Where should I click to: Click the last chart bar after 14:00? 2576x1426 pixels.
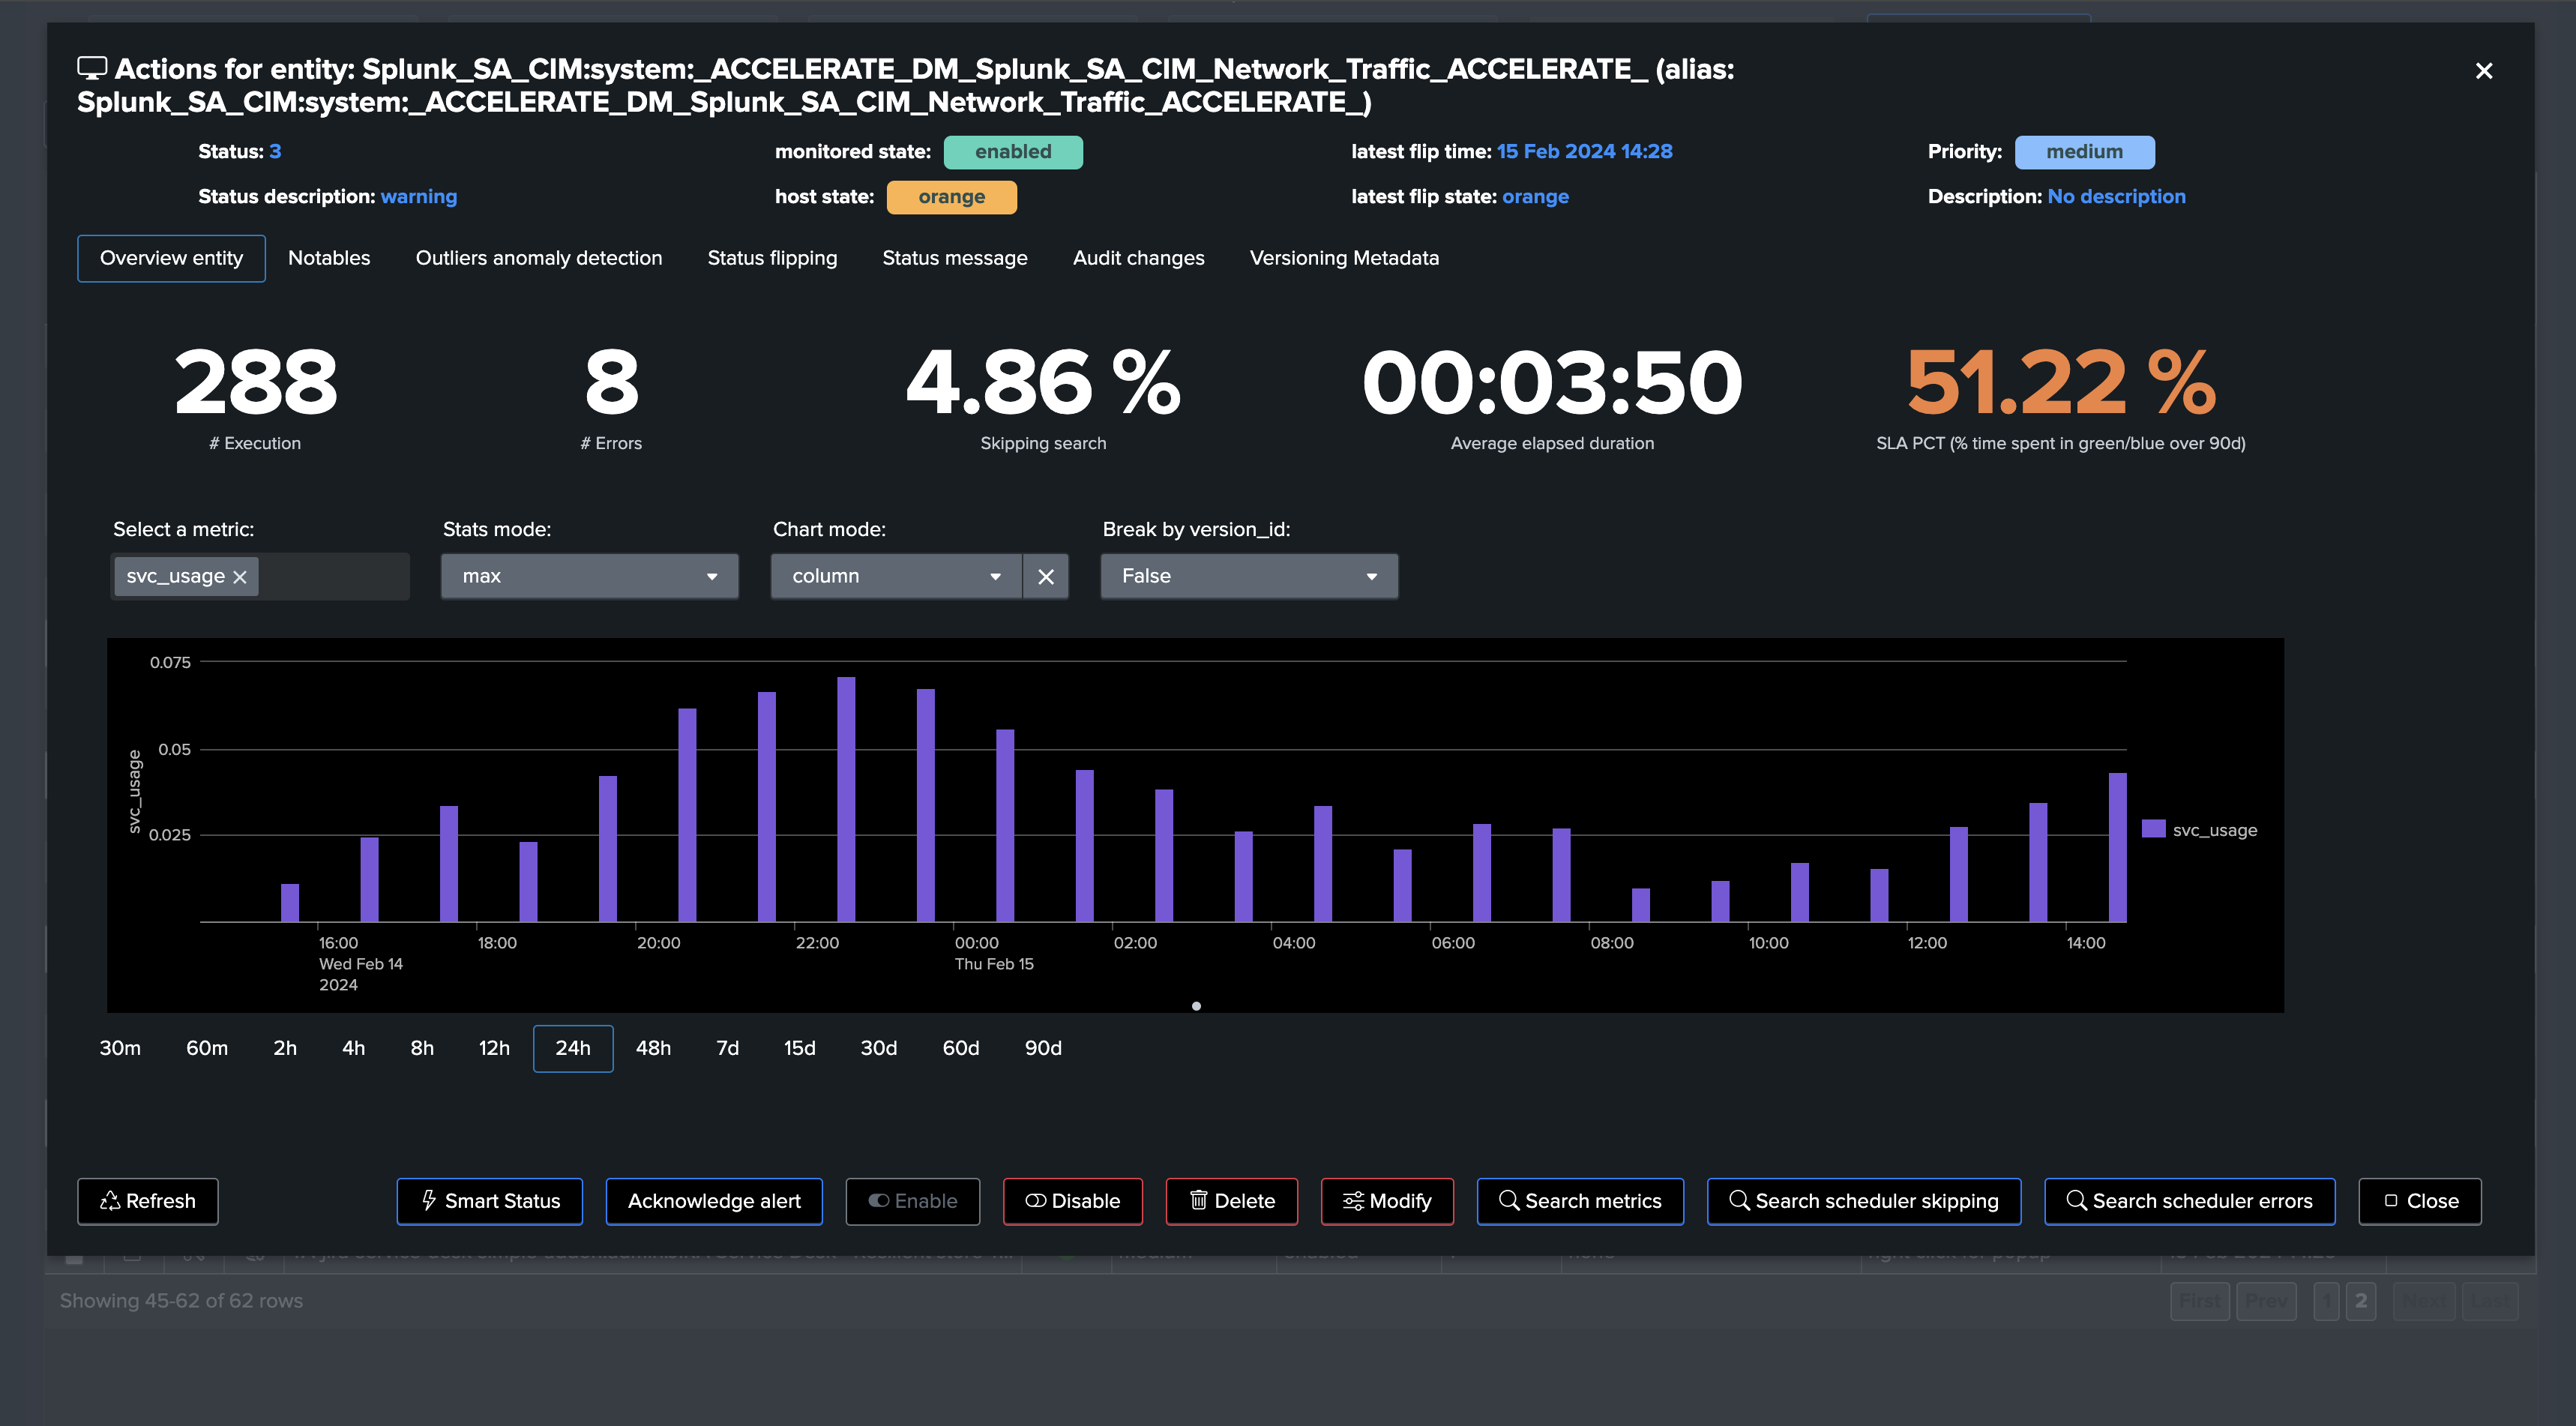click(x=2117, y=847)
